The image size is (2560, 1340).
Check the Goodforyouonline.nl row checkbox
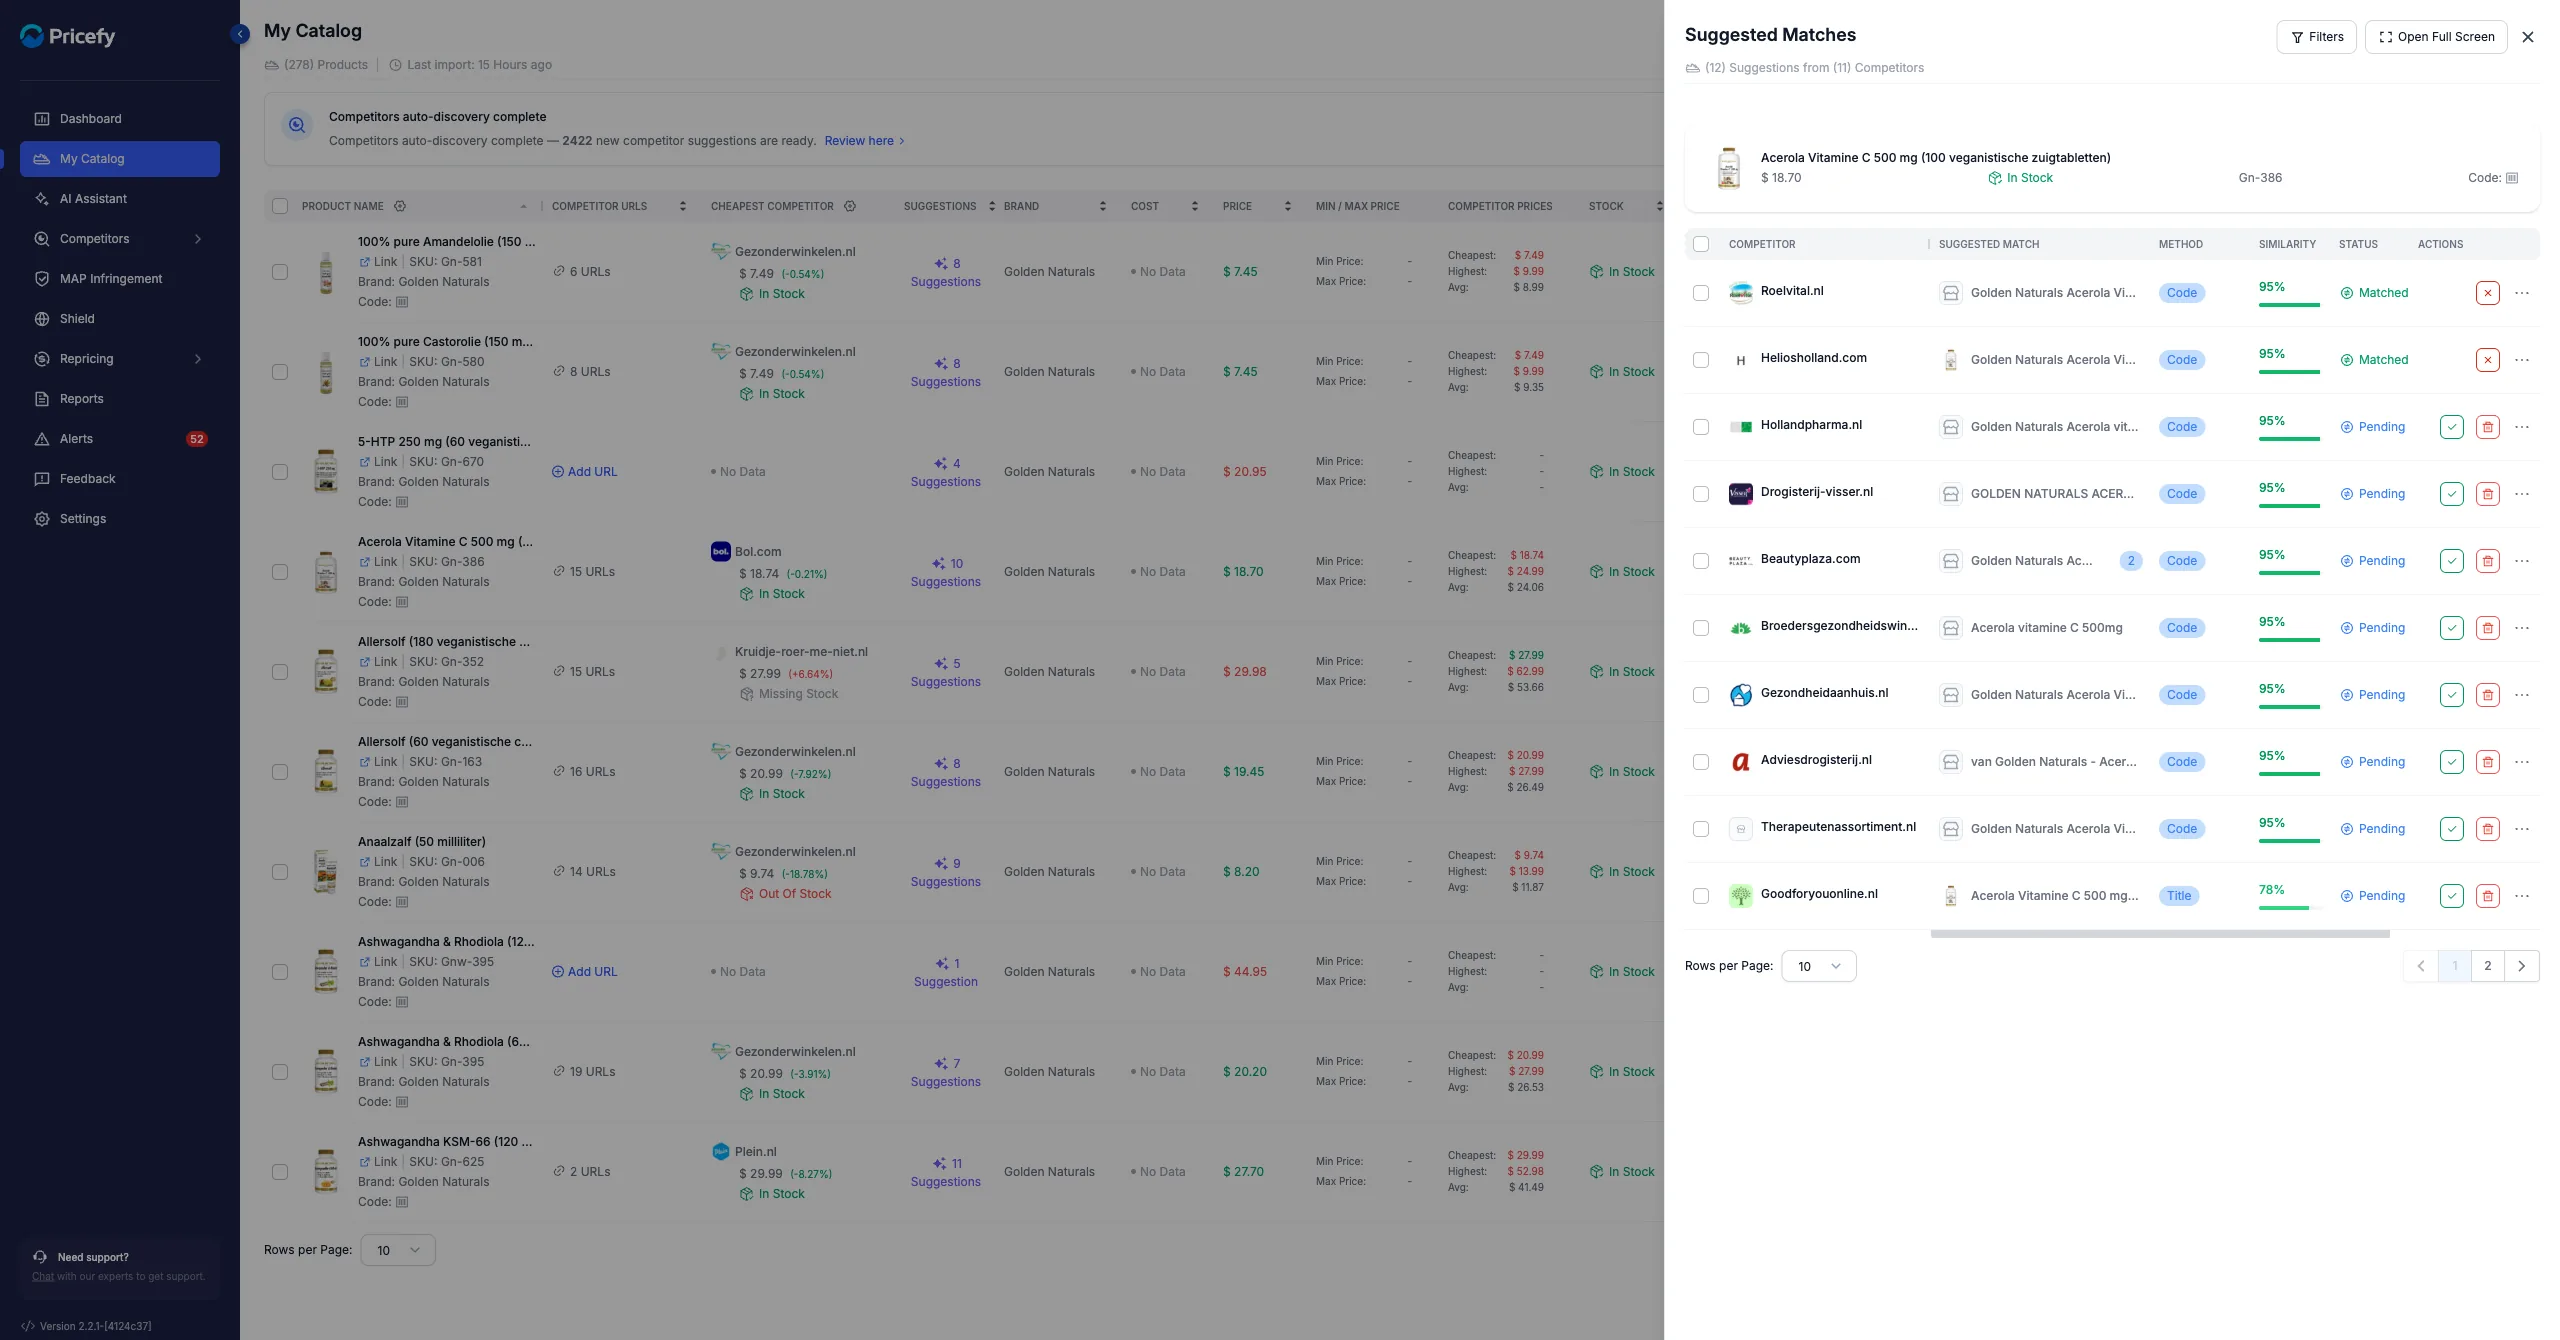coord(1701,896)
